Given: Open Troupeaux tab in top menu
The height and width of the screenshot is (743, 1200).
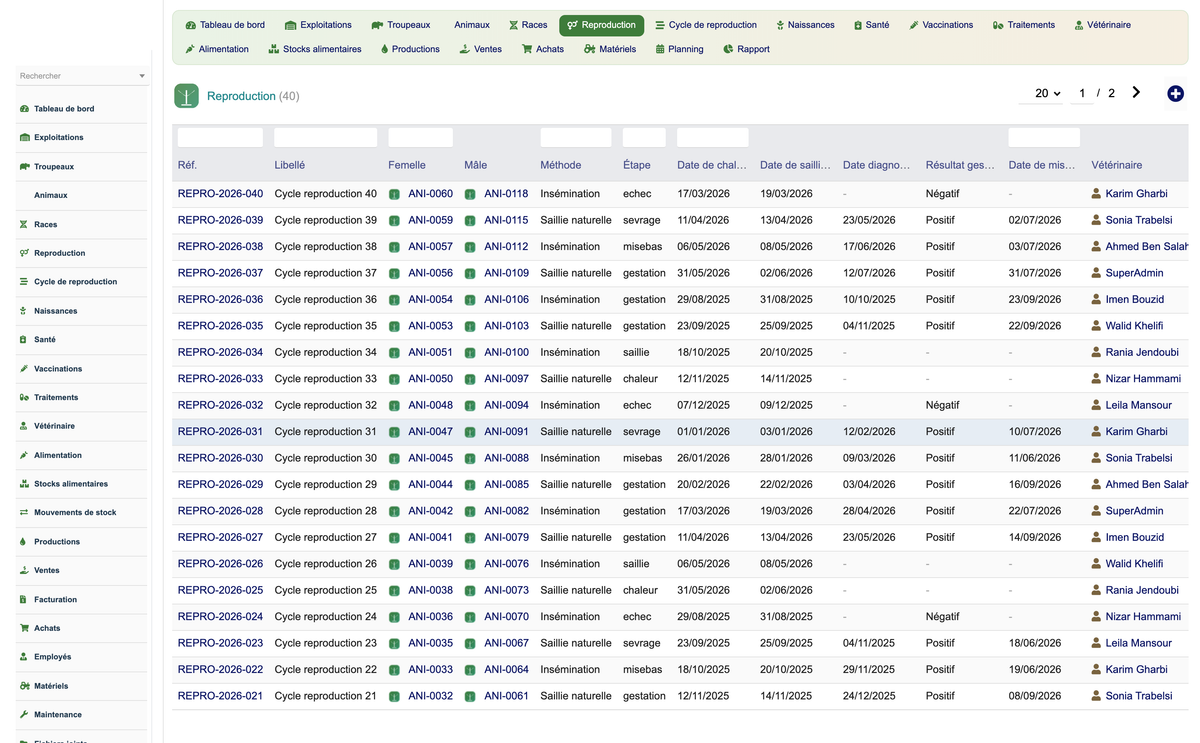Looking at the screenshot, I should click(400, 25).
